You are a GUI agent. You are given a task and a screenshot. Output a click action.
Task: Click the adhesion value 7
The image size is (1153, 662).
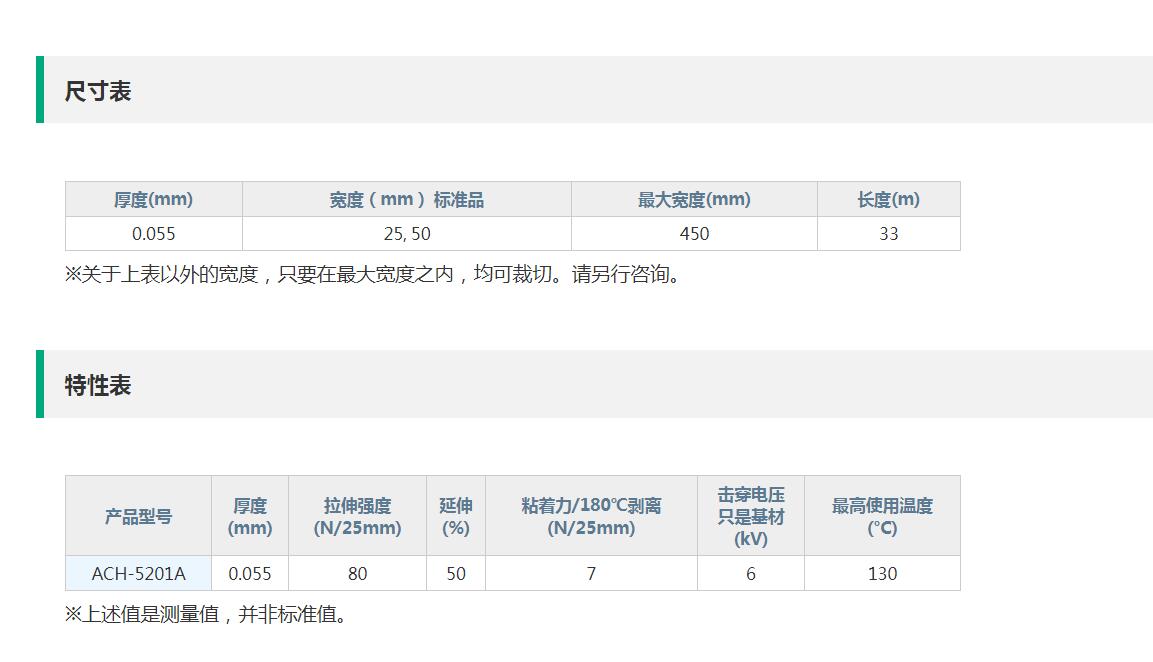(x=591, y=573)
